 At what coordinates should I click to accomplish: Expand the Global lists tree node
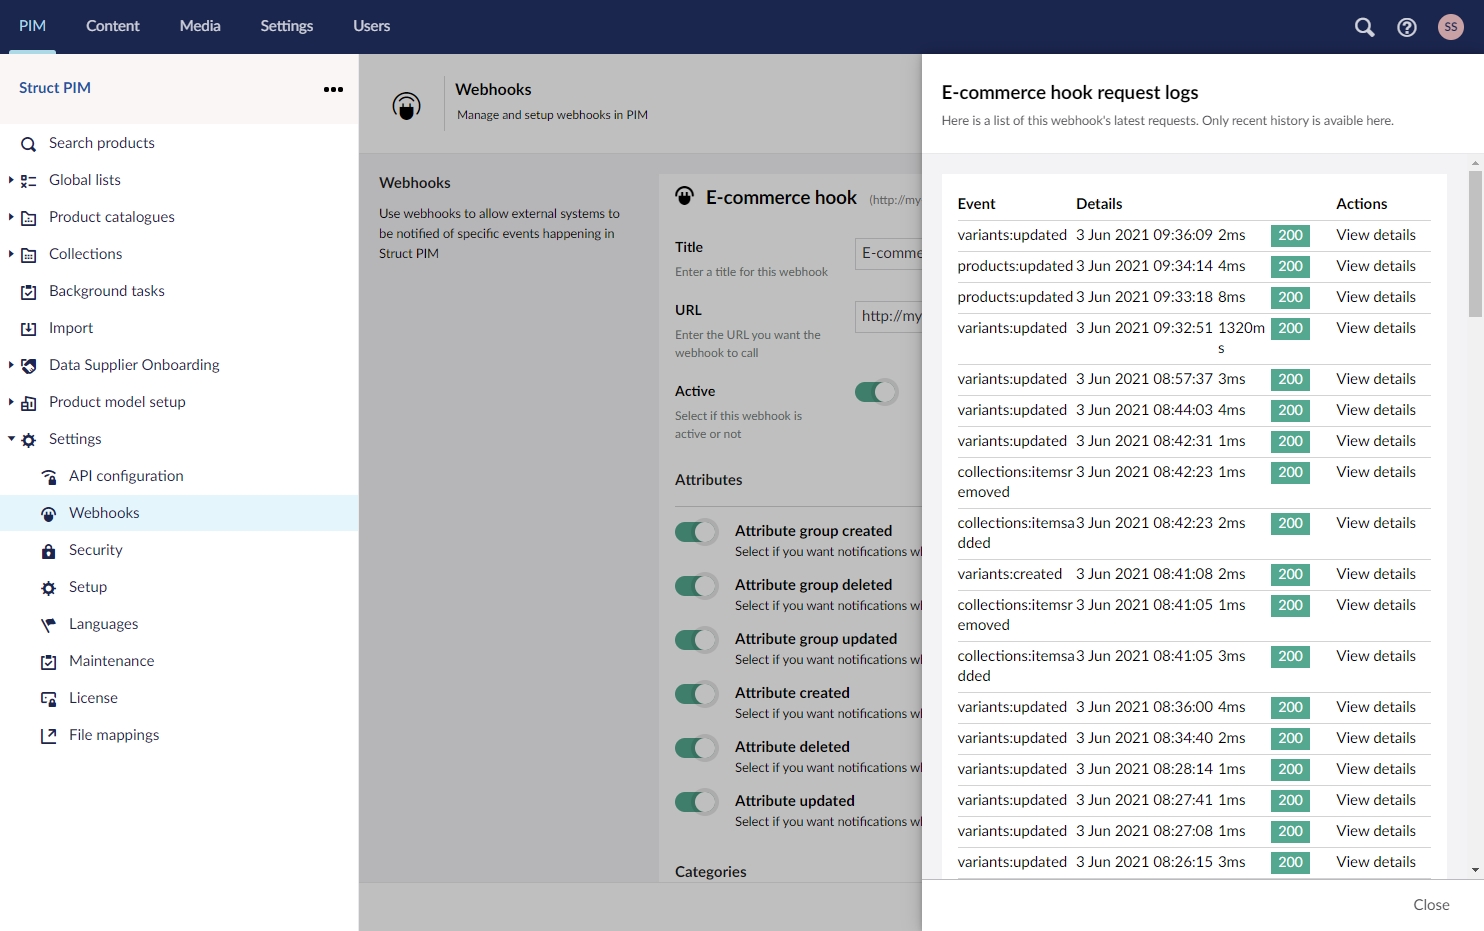[x=11, y=180]
